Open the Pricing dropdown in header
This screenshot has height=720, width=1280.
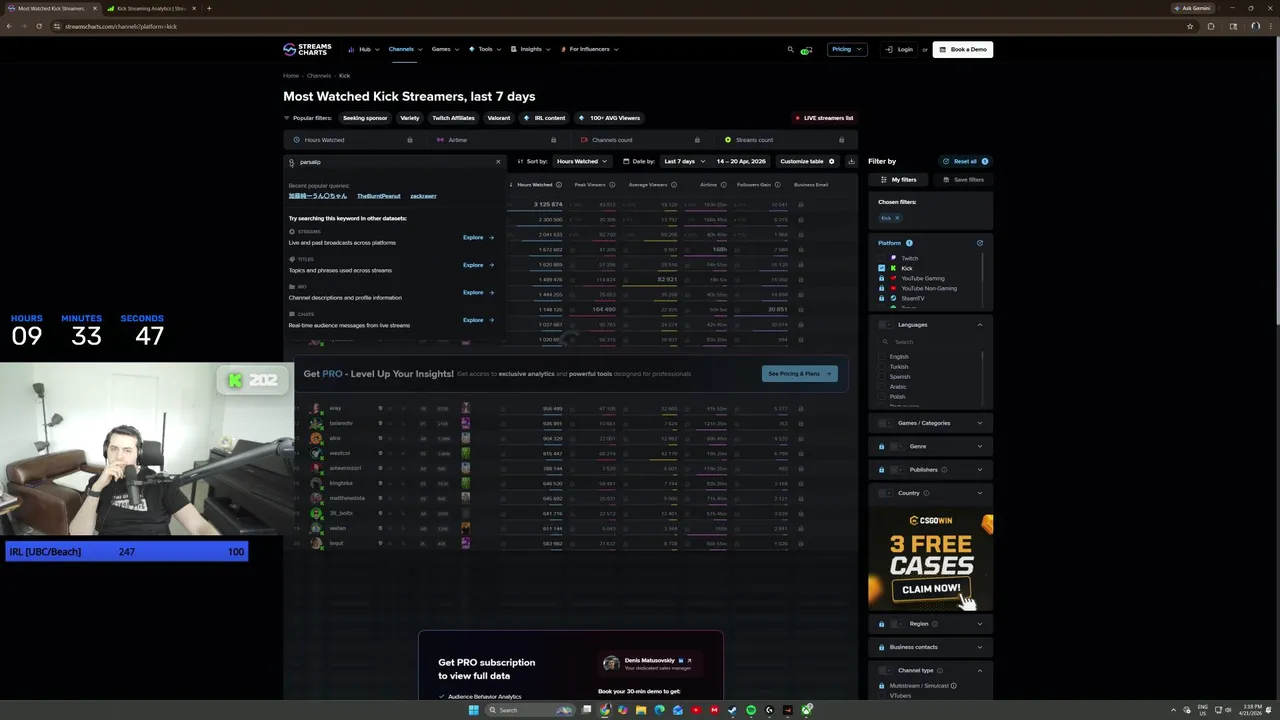point(846,49)
